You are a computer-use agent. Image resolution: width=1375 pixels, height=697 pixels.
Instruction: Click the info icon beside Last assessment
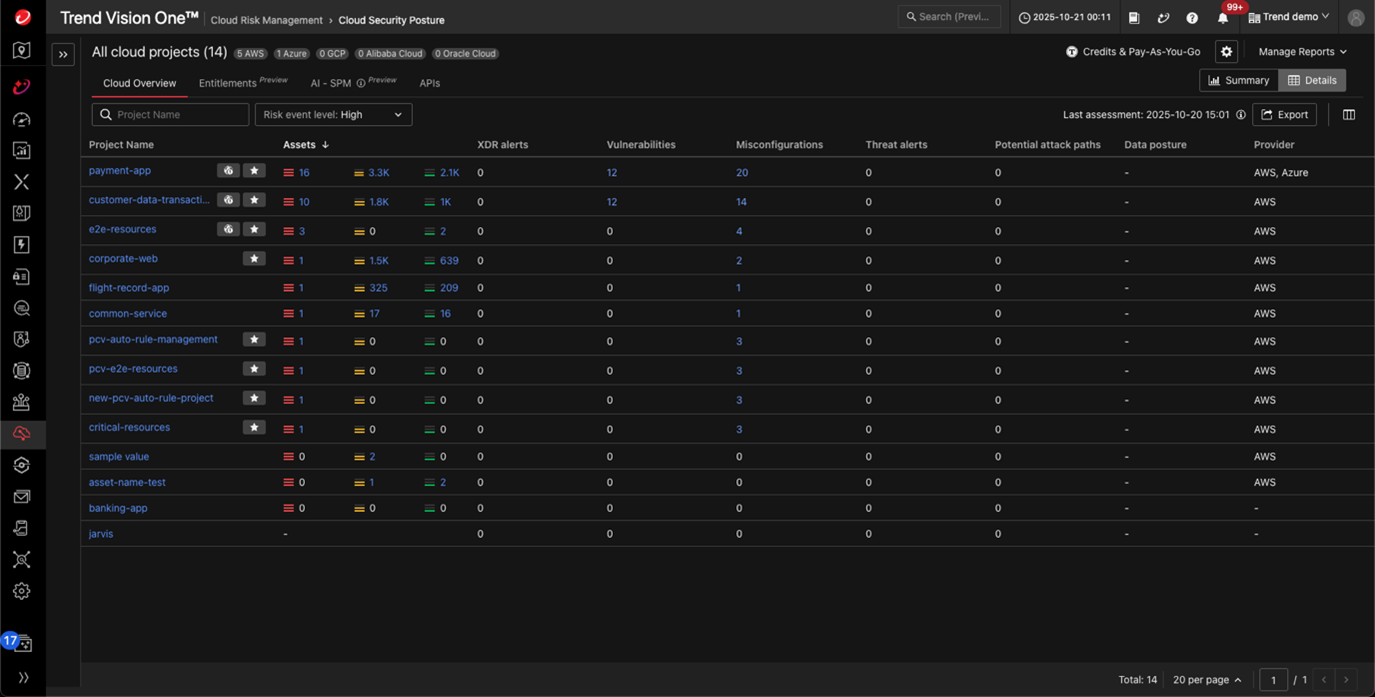(1241, 115)
